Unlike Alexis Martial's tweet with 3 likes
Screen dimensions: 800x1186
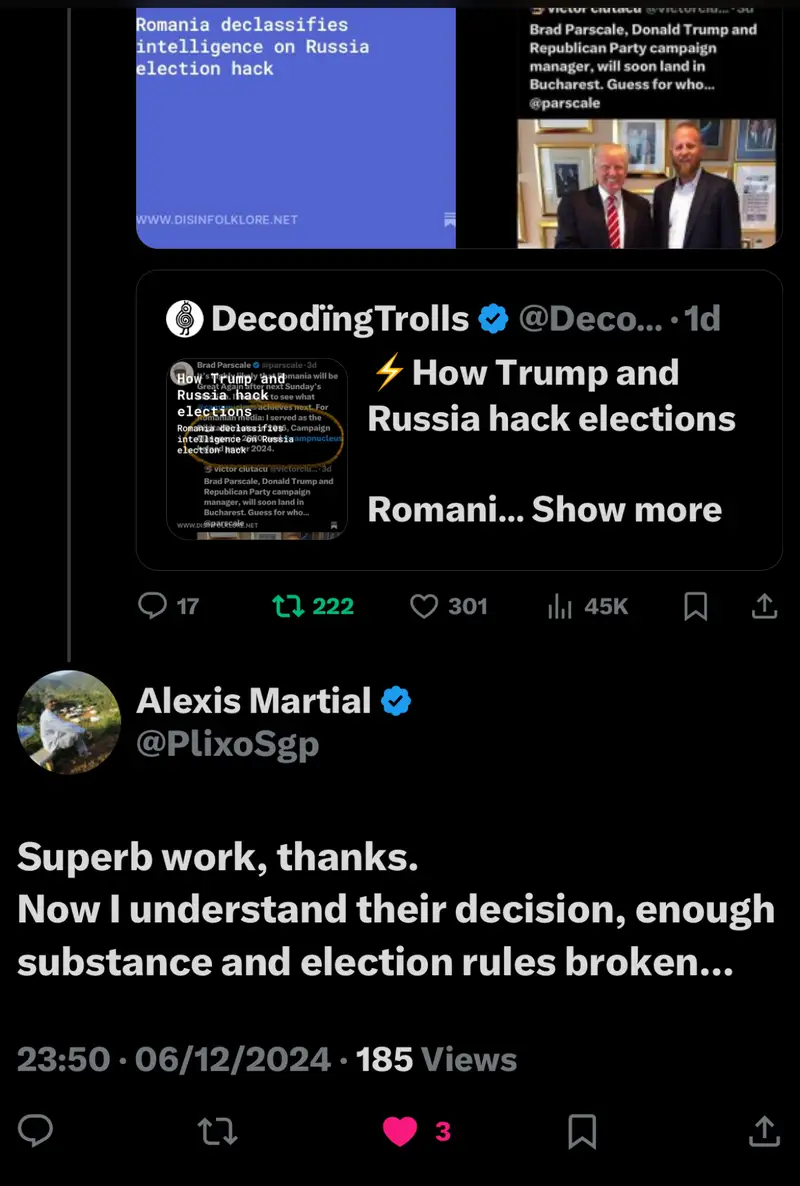coord(401,1131)
